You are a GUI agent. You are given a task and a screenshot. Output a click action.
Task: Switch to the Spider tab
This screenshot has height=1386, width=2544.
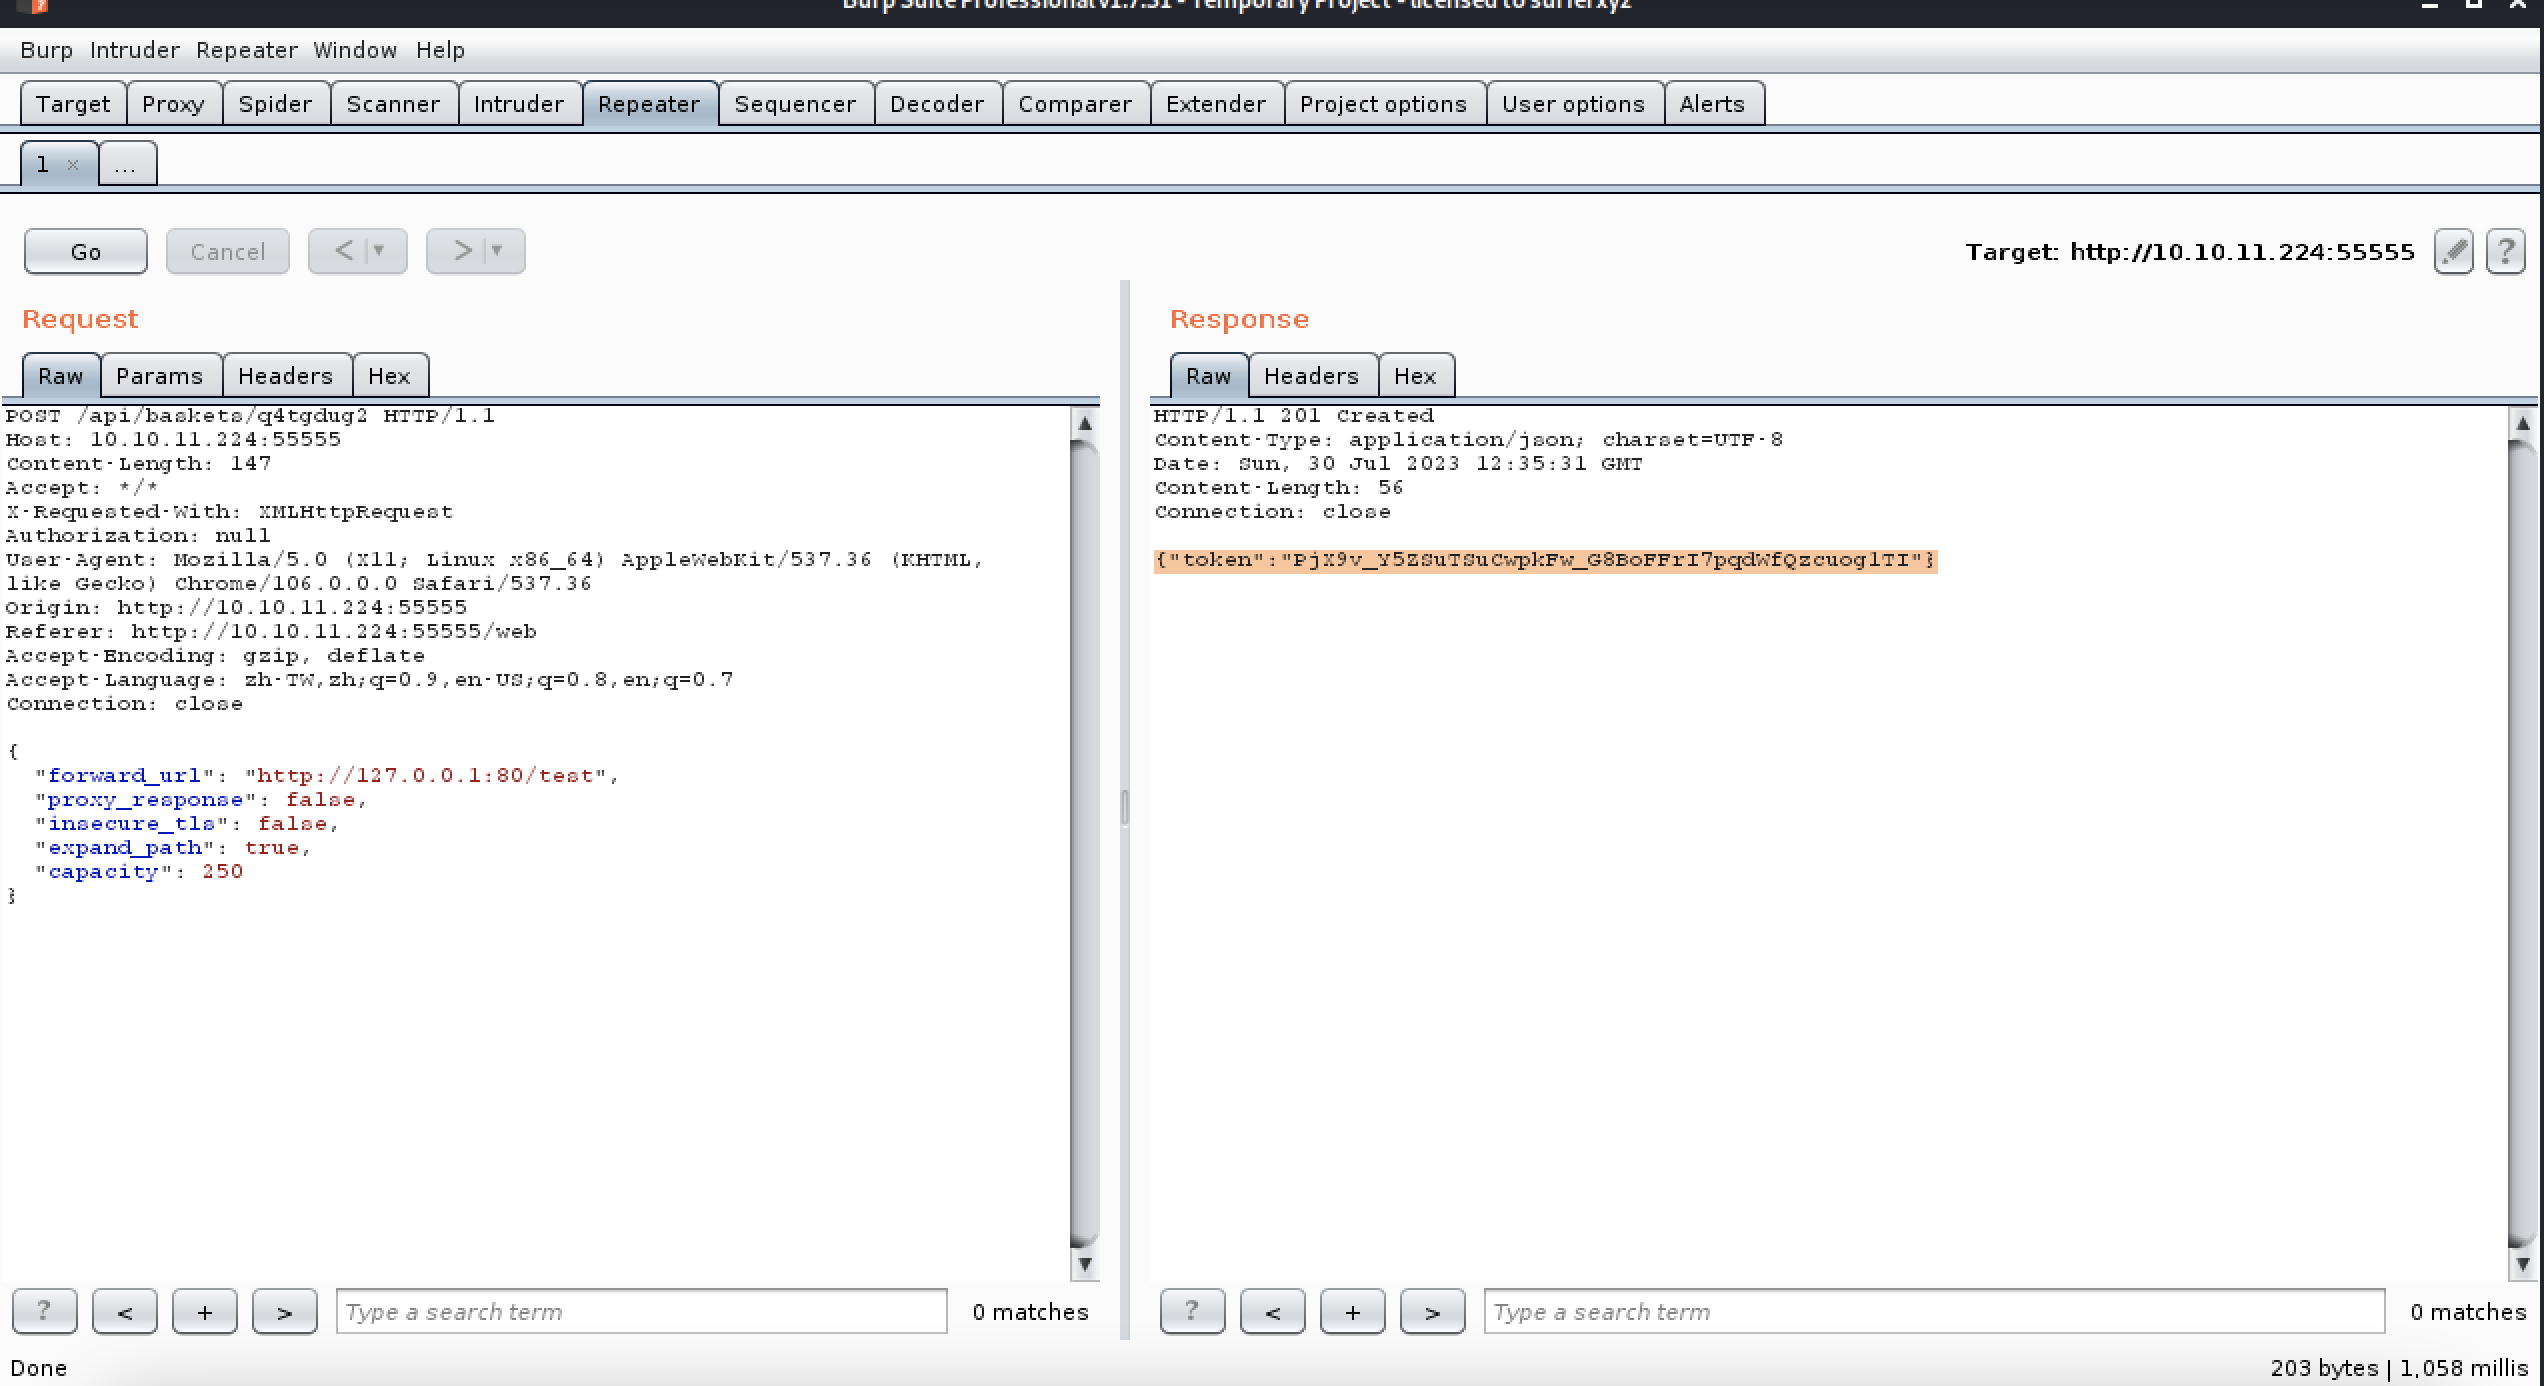click(275, 104)
